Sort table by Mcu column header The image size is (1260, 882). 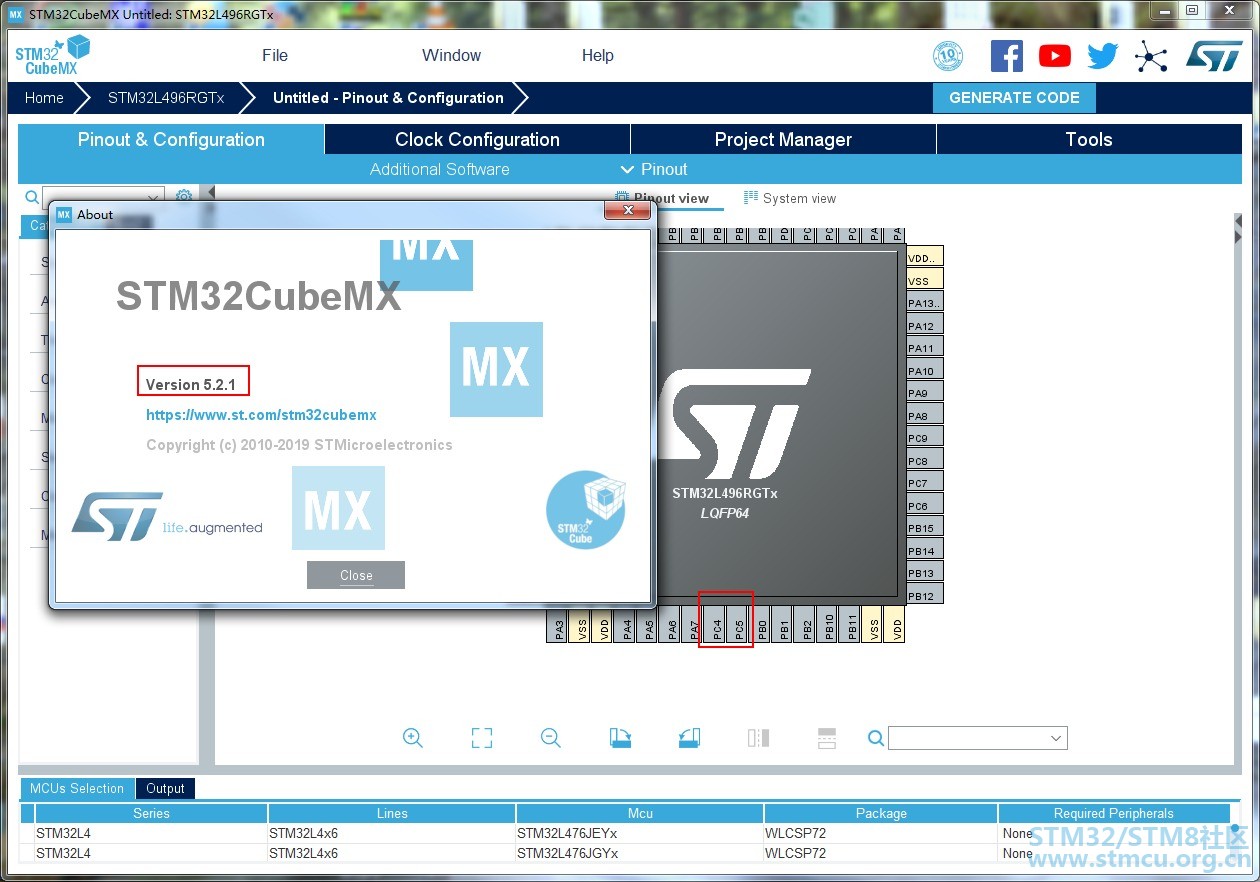coord(640,813)
